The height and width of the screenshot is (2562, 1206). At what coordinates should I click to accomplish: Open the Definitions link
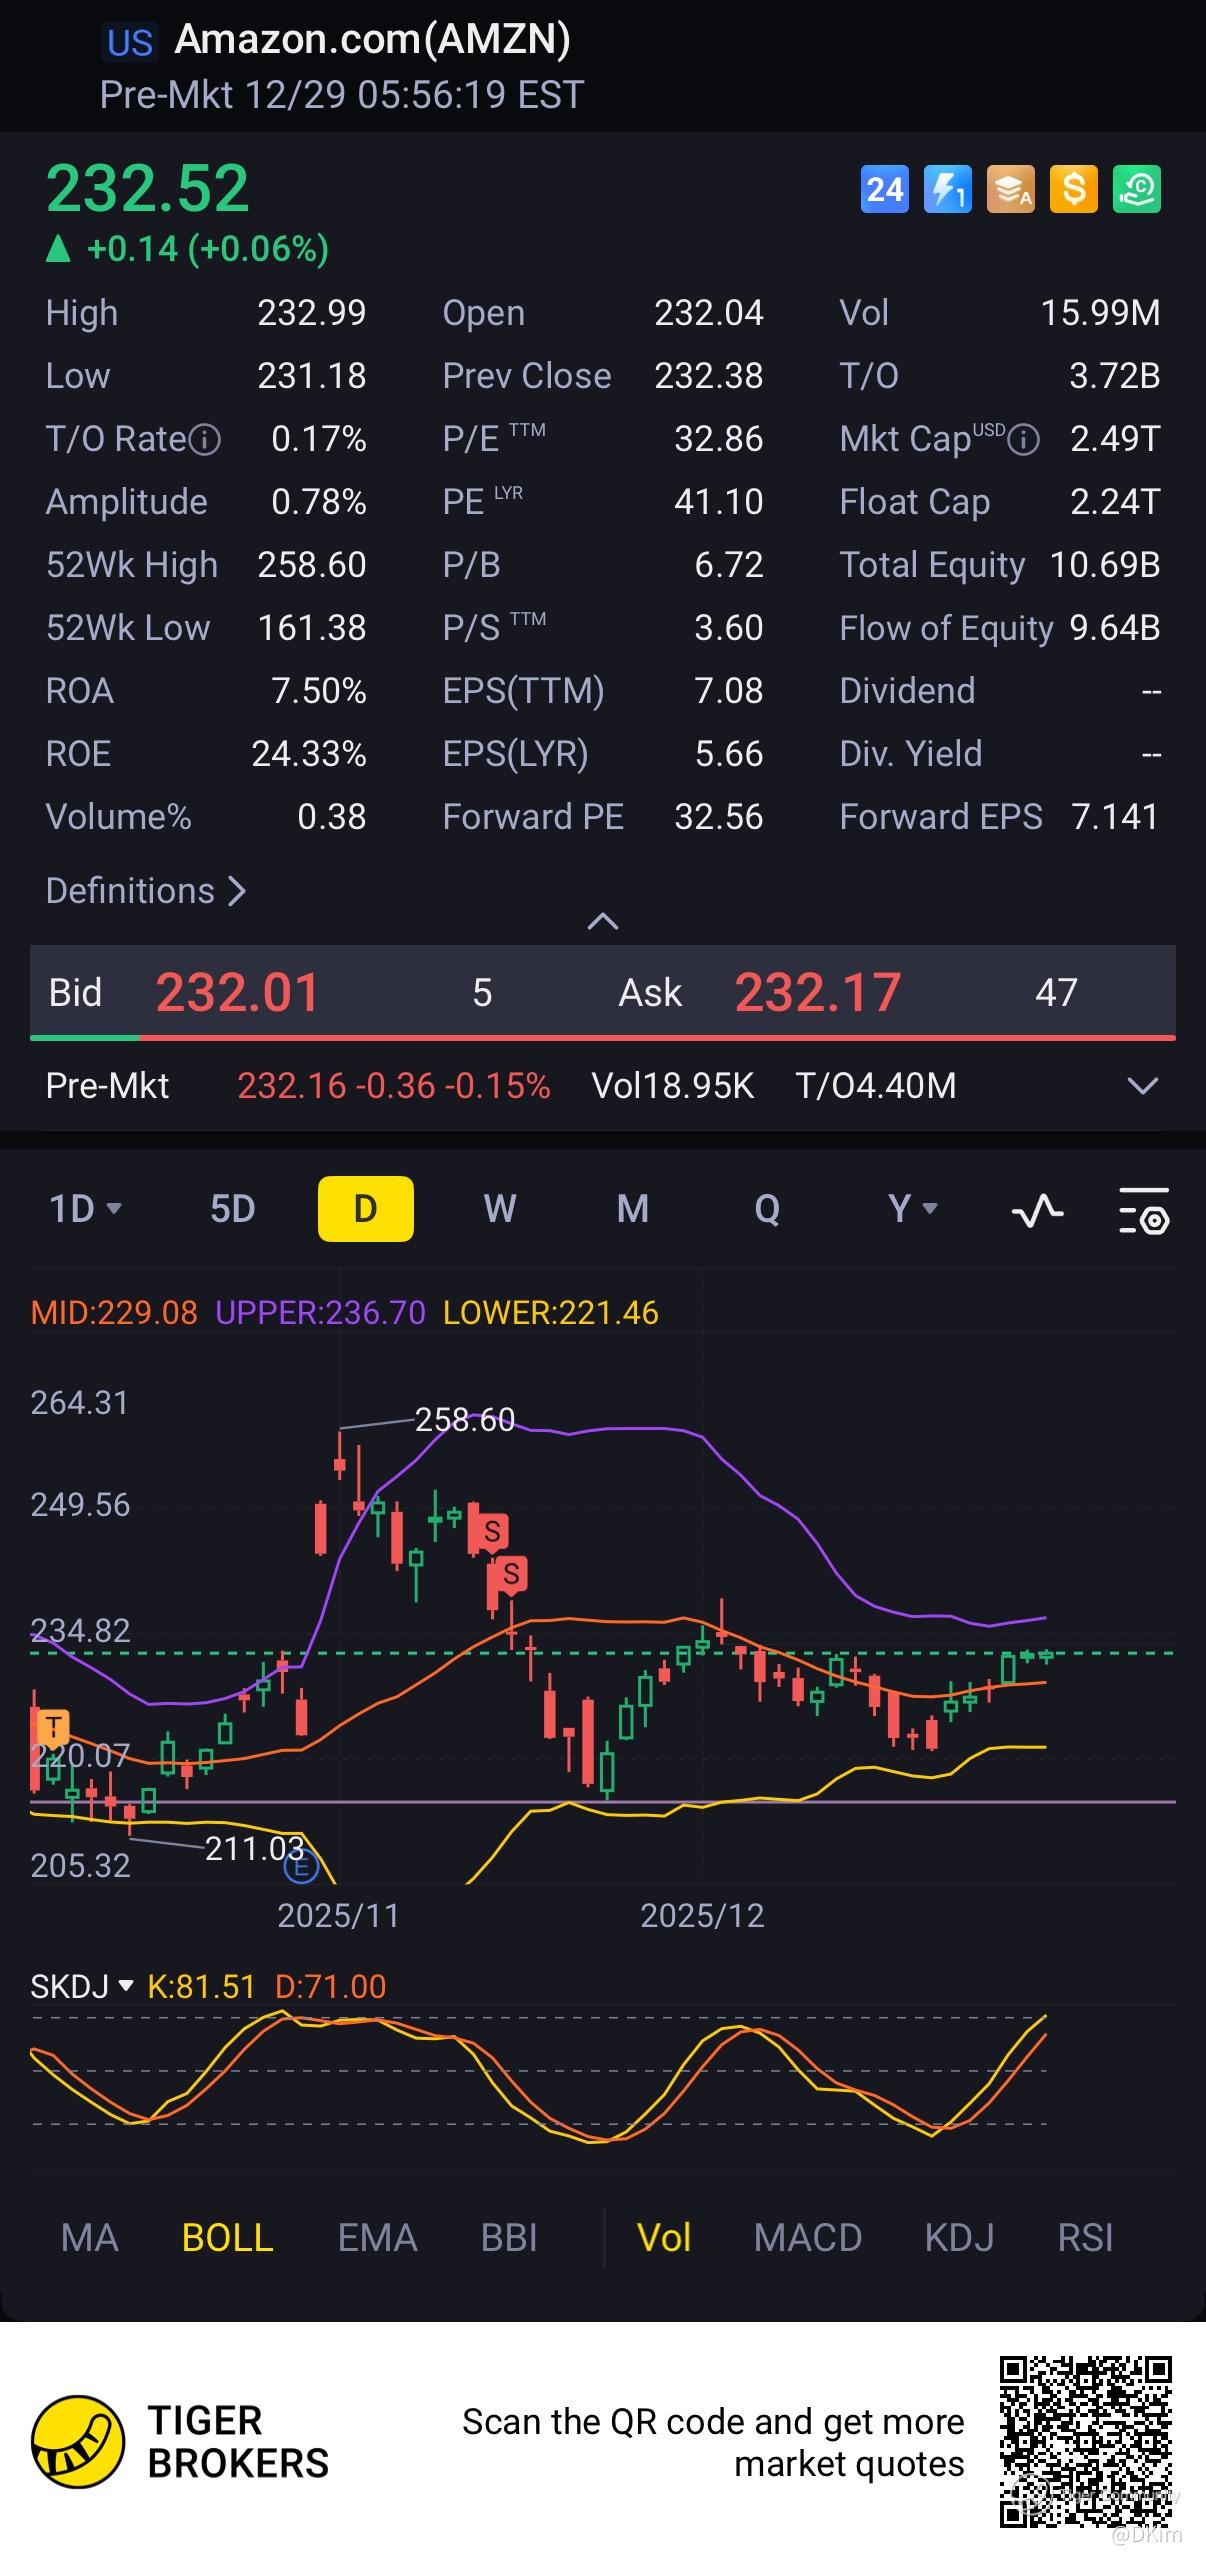tap(146, 891)
